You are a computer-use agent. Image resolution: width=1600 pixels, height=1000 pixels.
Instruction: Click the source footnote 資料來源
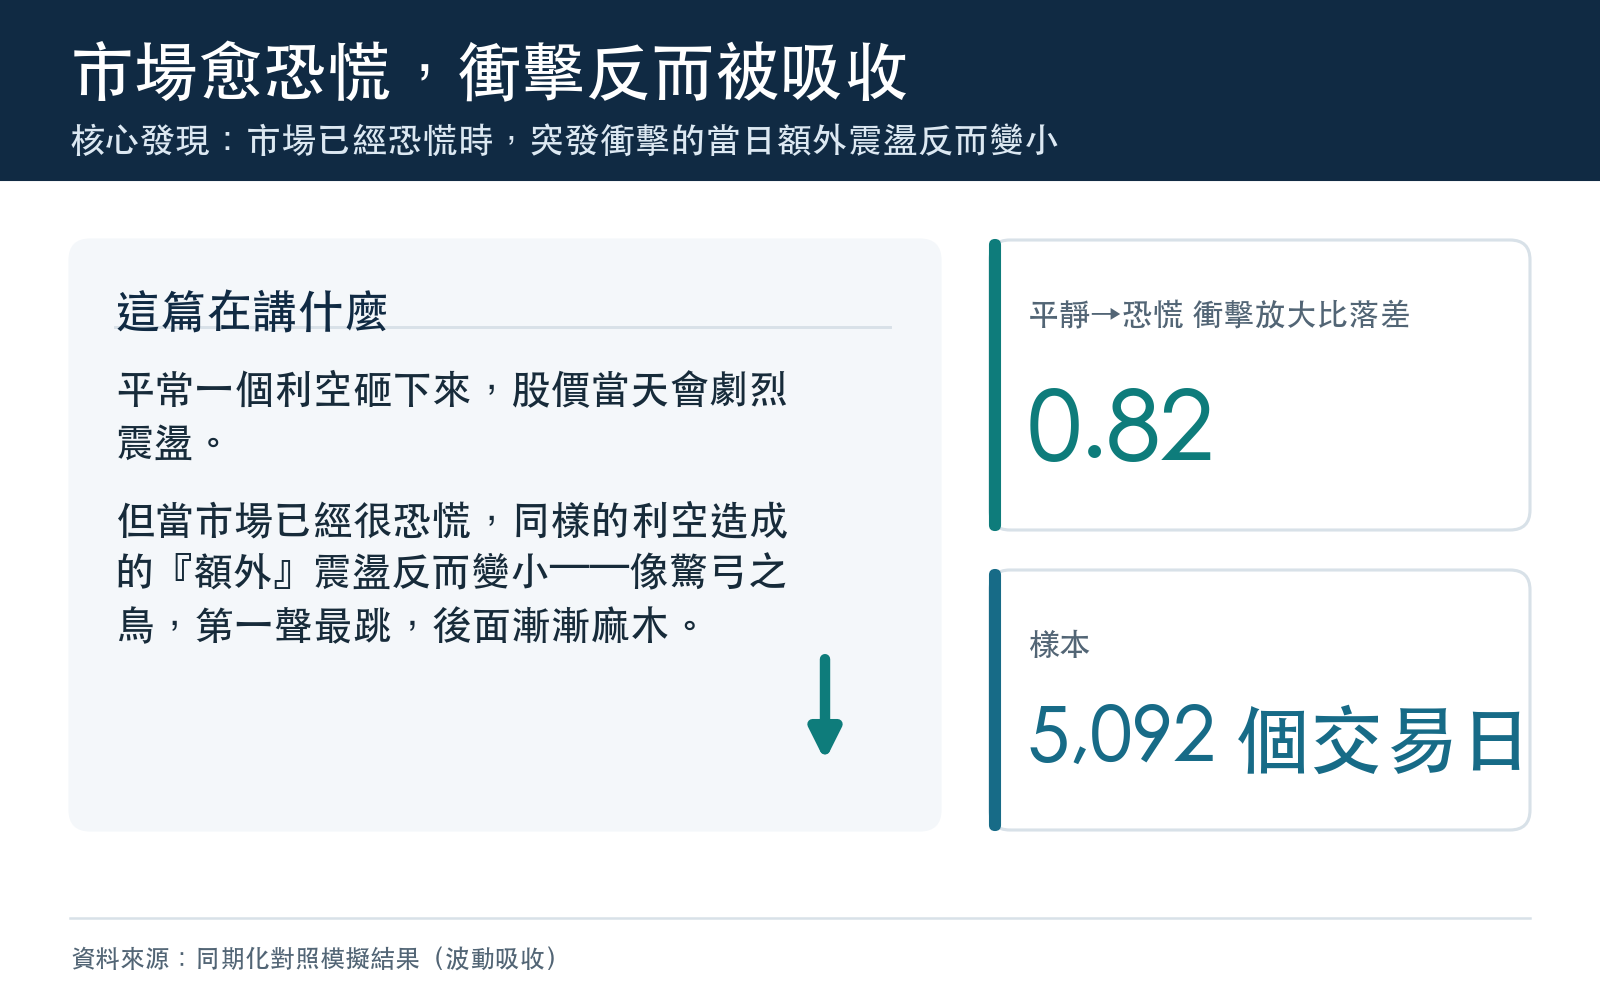coord(314,959)
